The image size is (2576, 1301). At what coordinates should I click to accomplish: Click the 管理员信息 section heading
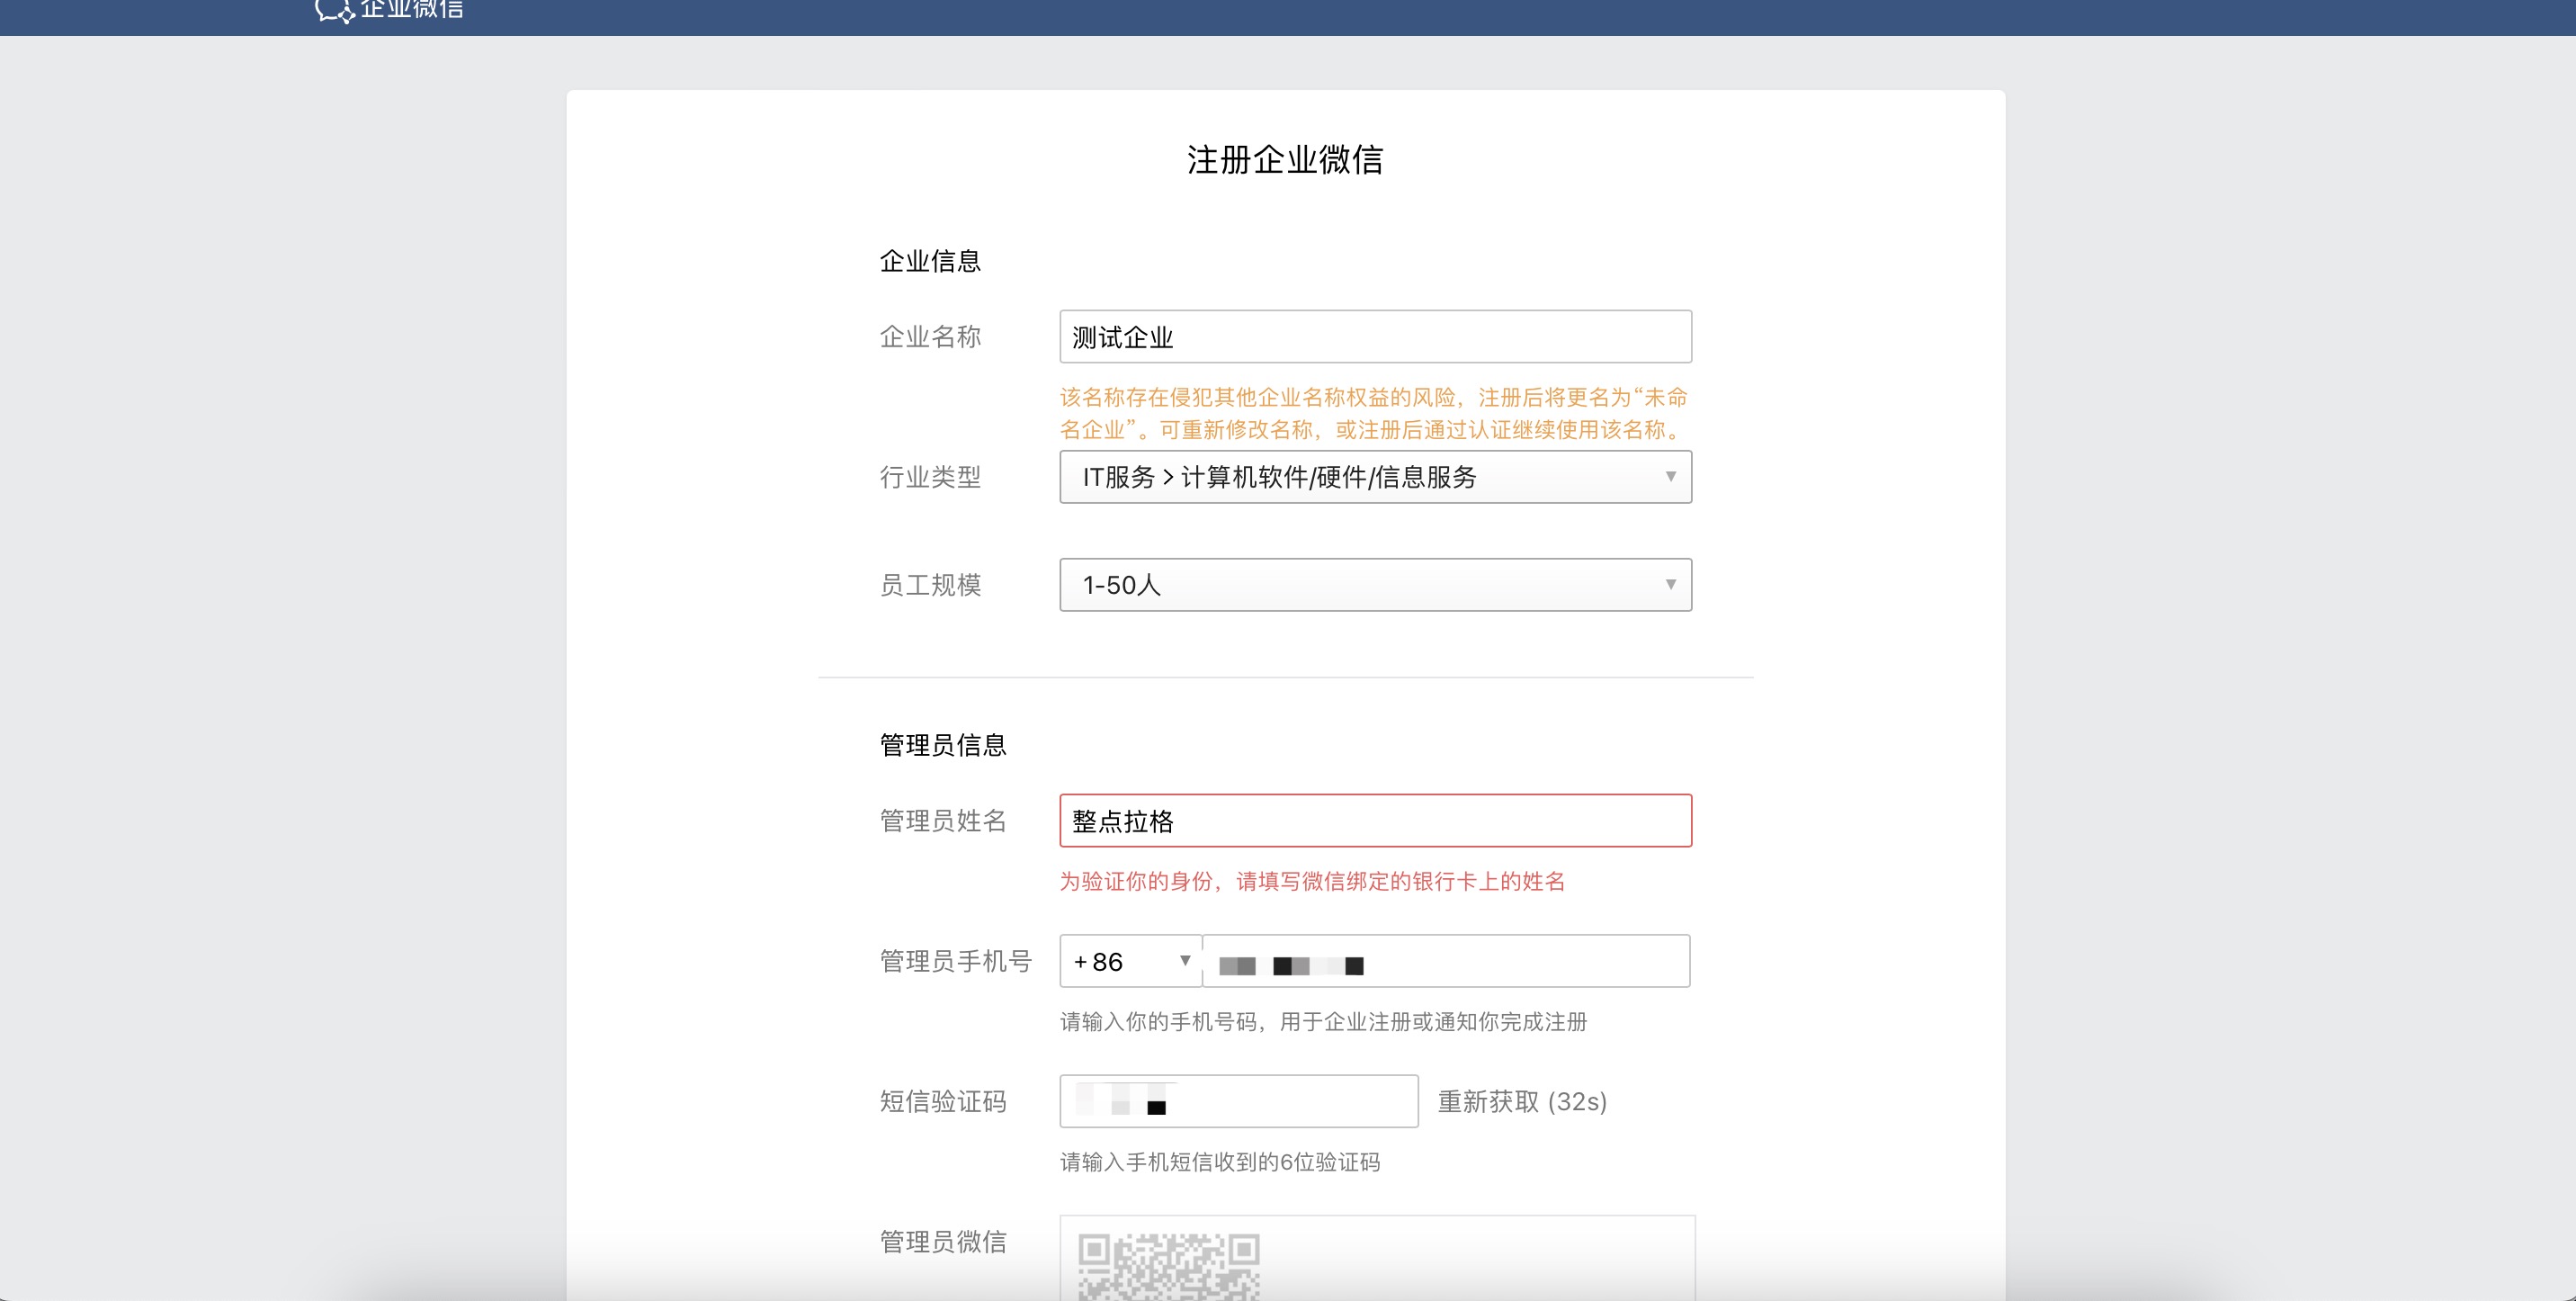943,744
